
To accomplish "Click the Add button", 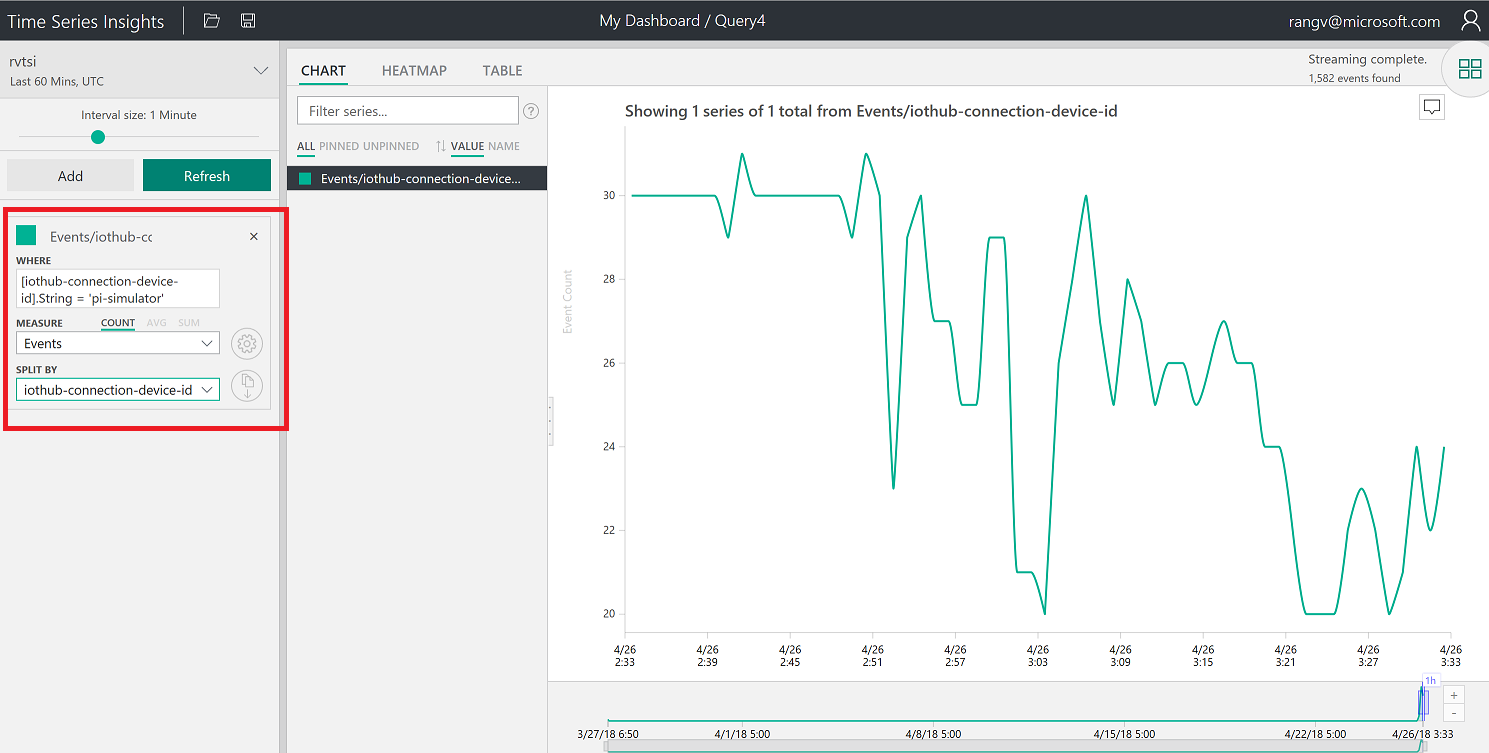I will click(70, 175).
